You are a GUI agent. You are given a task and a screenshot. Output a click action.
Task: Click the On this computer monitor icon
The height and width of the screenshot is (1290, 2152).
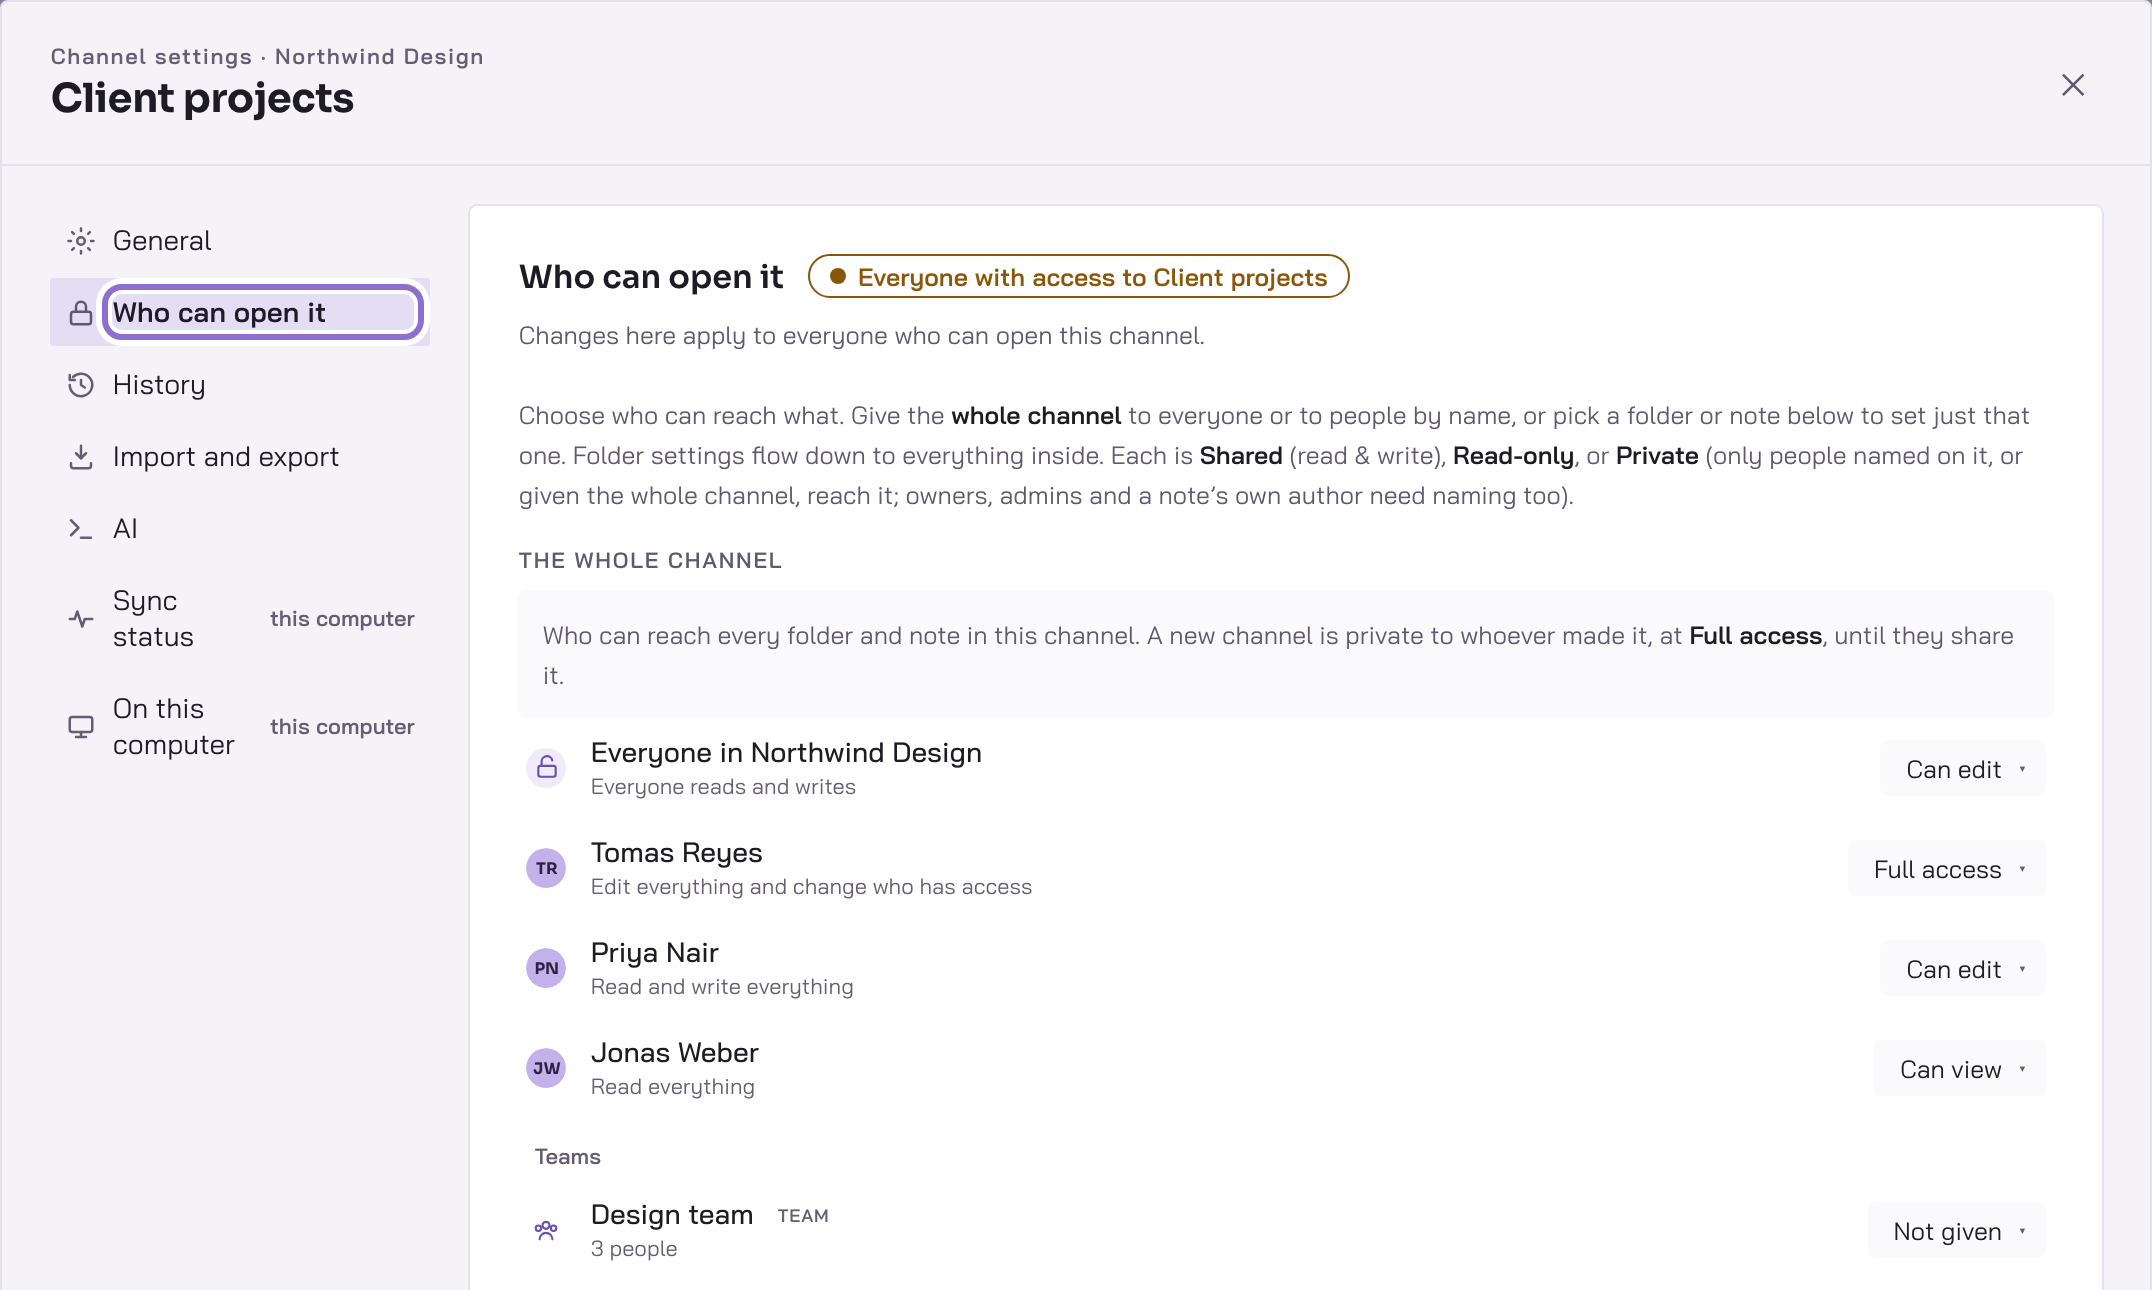click(81, 727)
